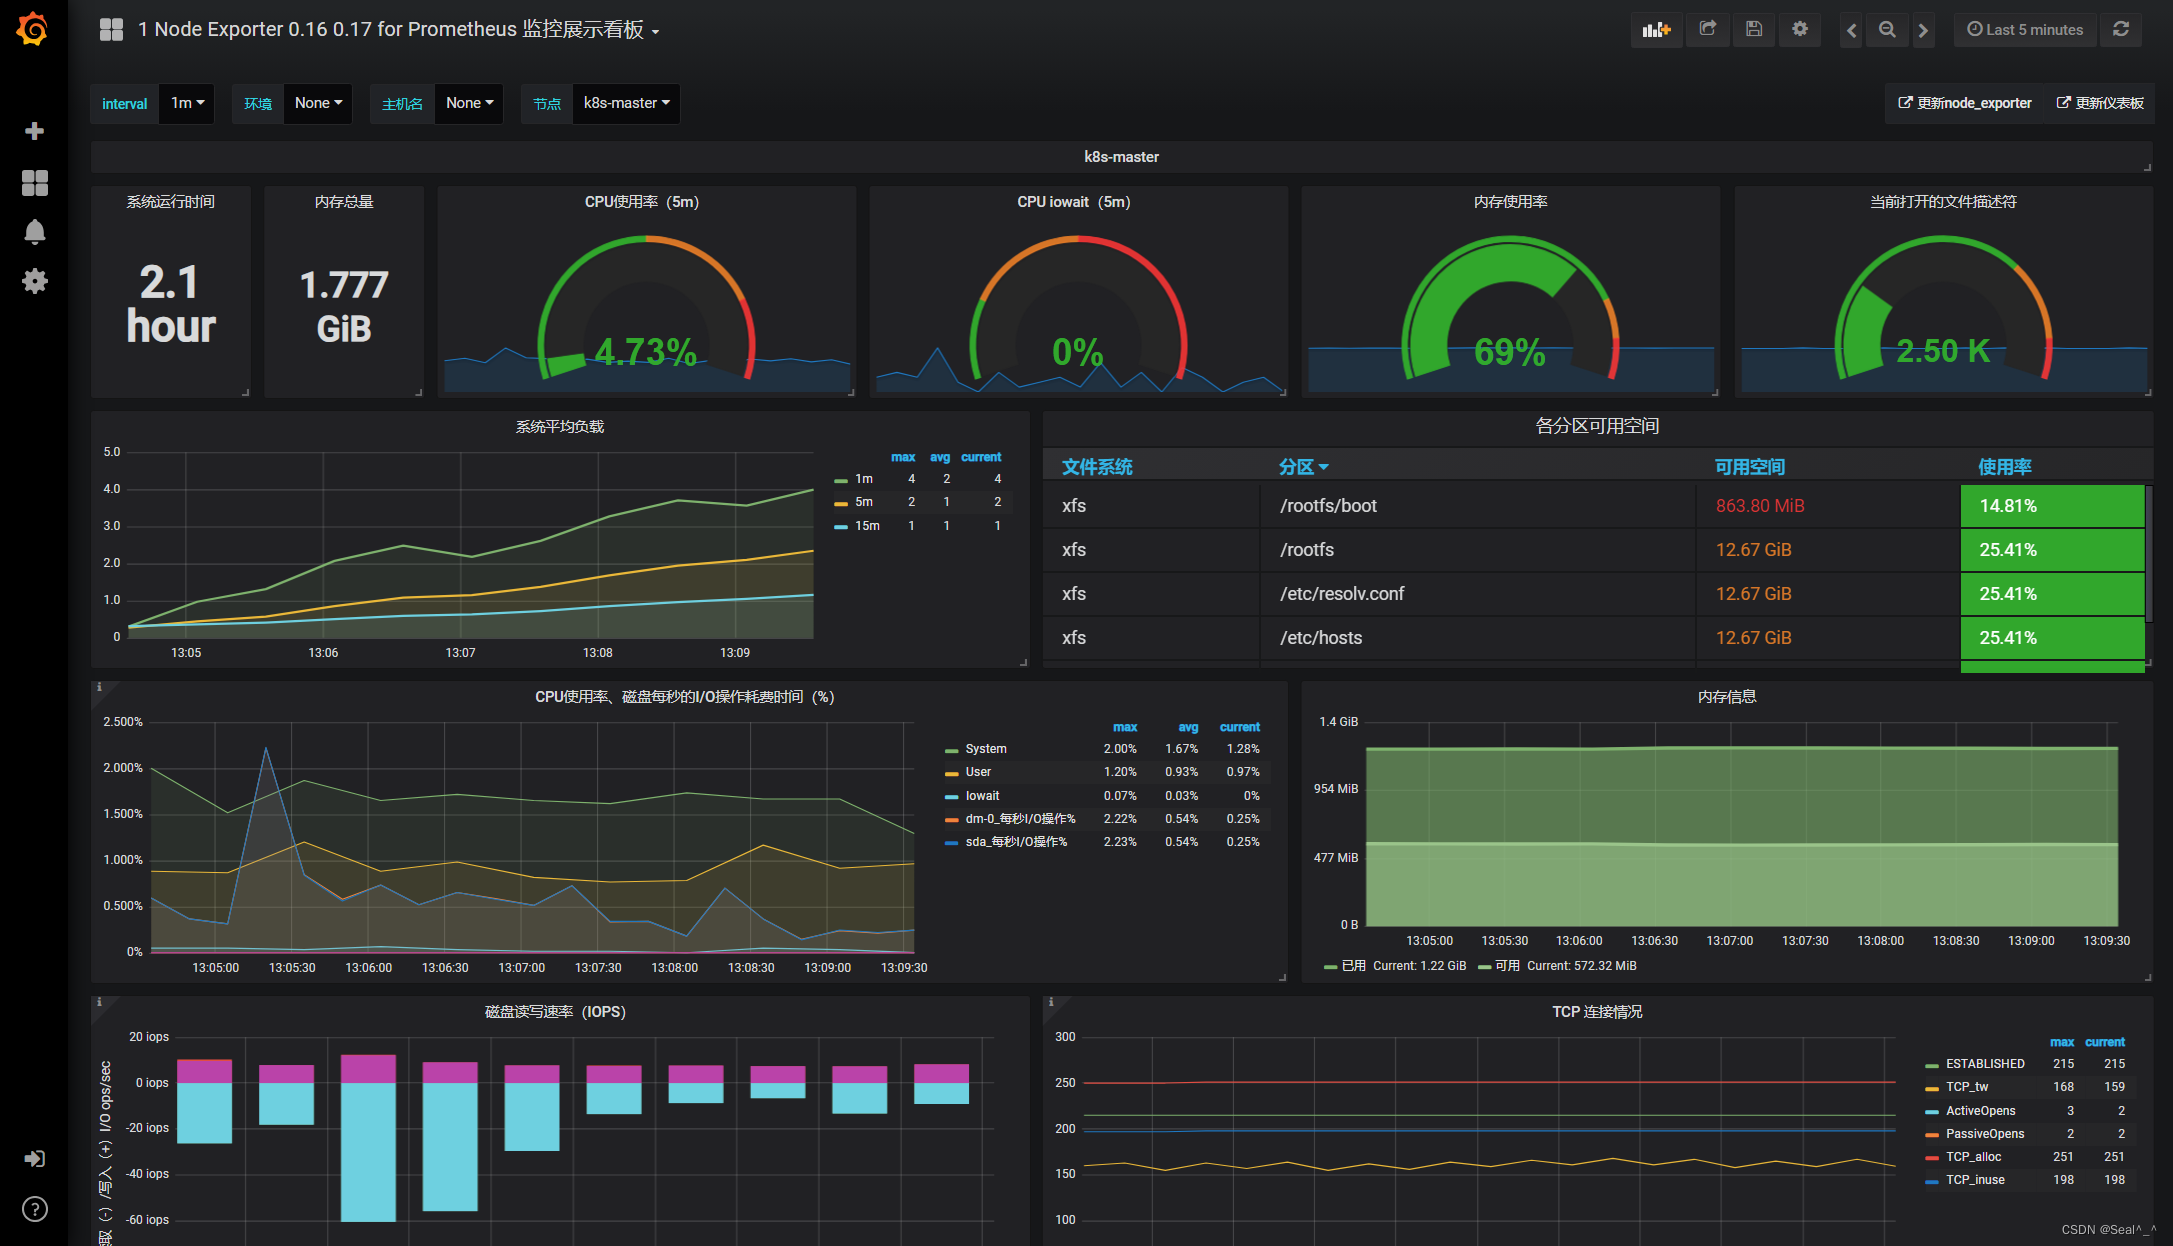This screenshot has width=2173, height=1246.
Task: Open the Grafana home logo
Action: click(x=33, y=29)
